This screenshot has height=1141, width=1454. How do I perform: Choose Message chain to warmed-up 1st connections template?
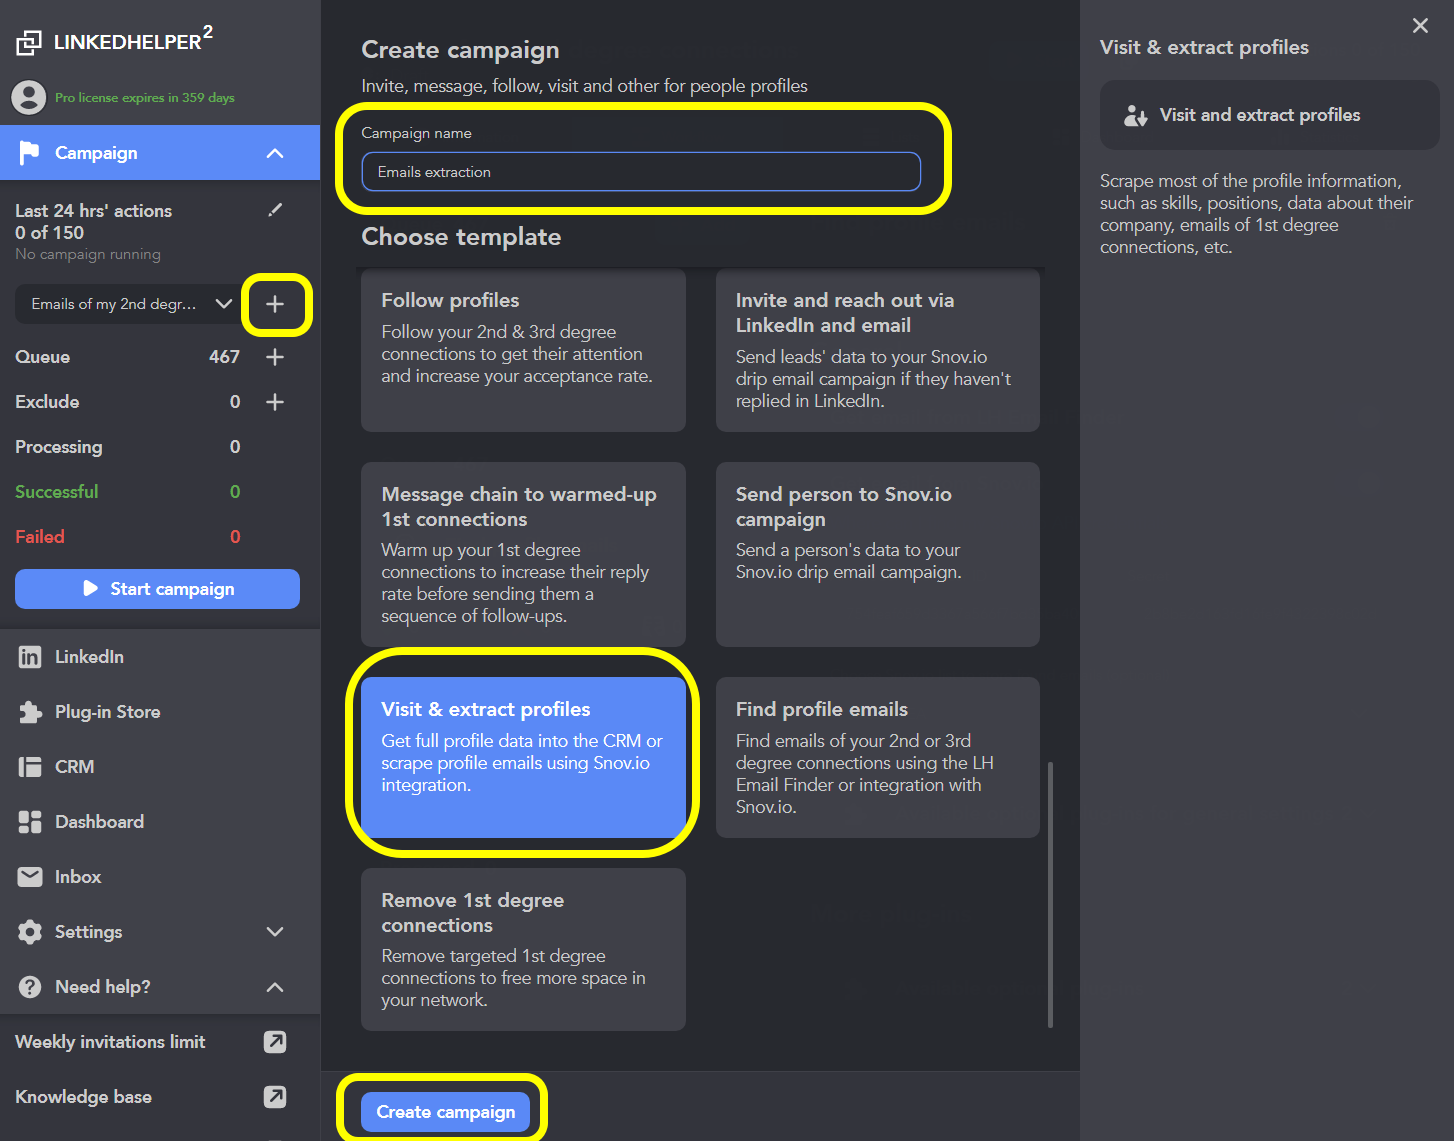click(x=523, y=554)
